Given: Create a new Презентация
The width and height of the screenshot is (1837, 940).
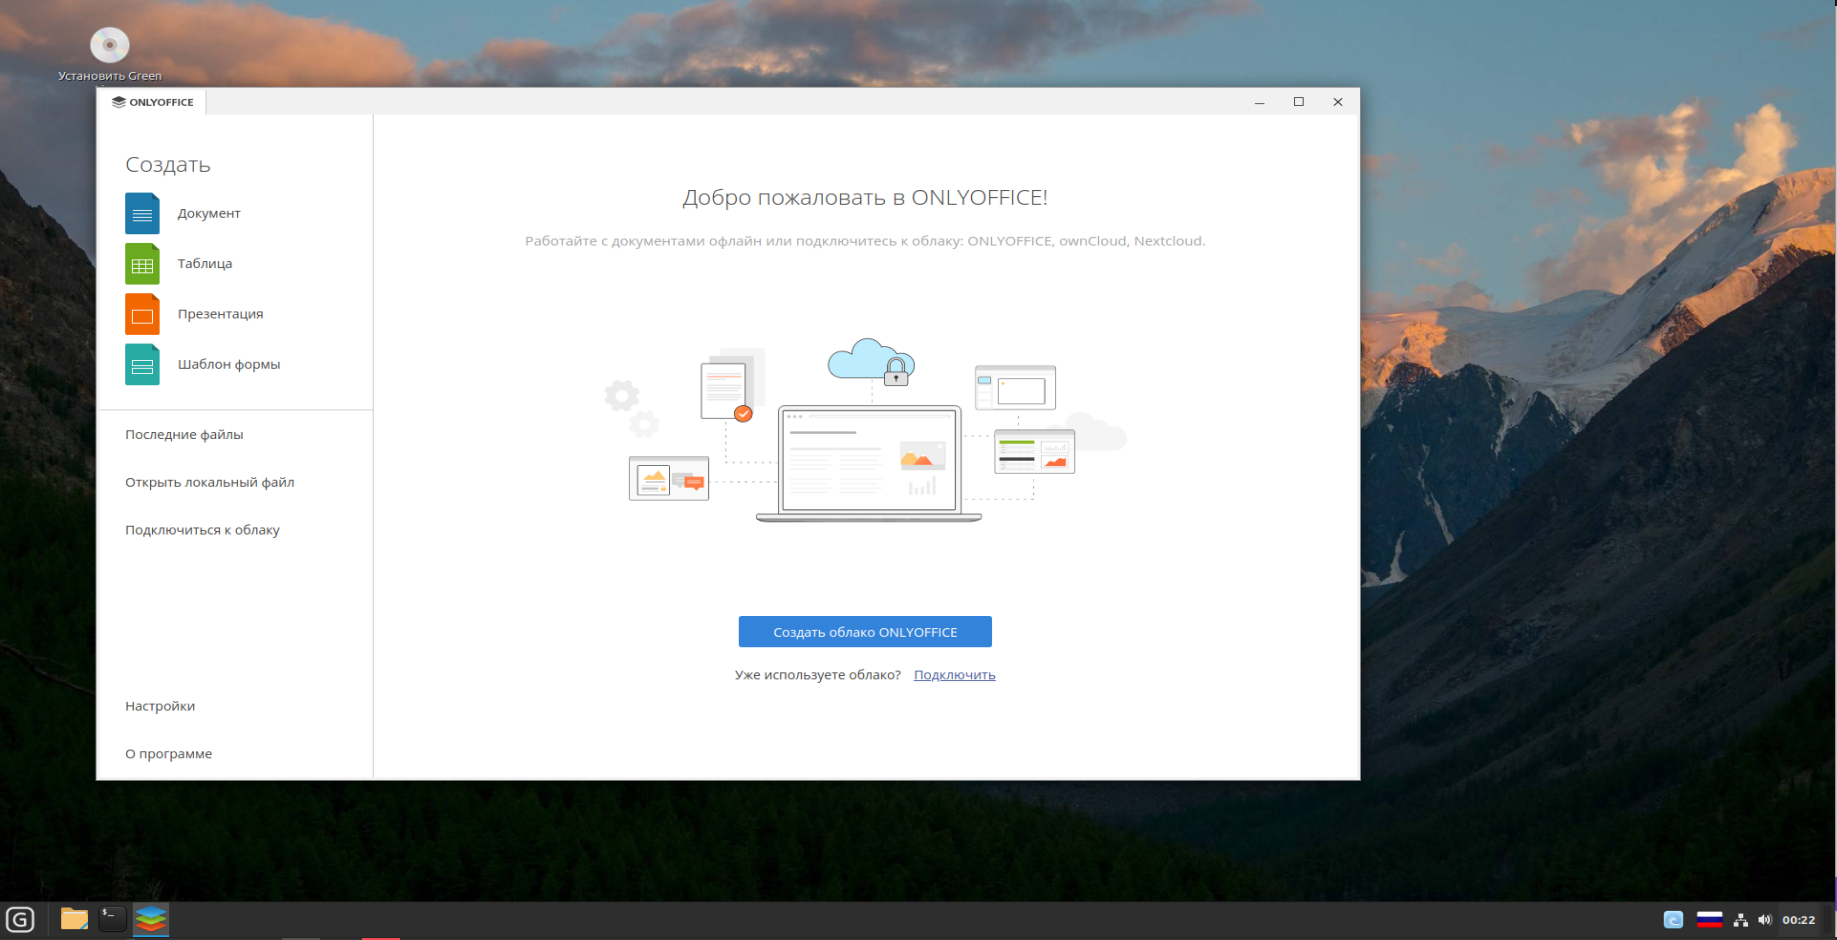Looking at the screenshot, I should 220,314.
